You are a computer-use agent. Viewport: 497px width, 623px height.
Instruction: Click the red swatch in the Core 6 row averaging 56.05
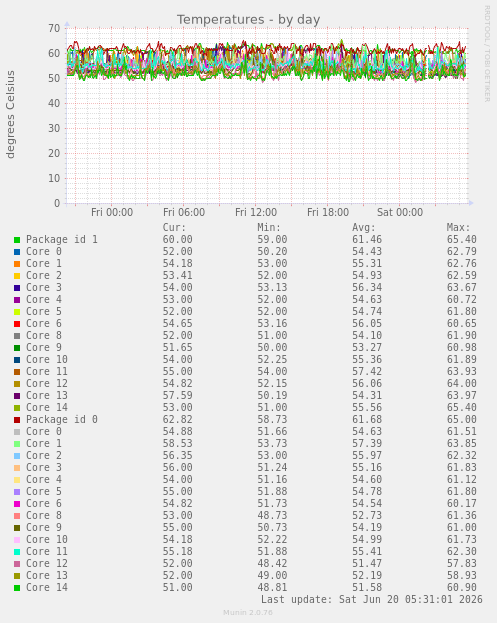tap(17, 324)
